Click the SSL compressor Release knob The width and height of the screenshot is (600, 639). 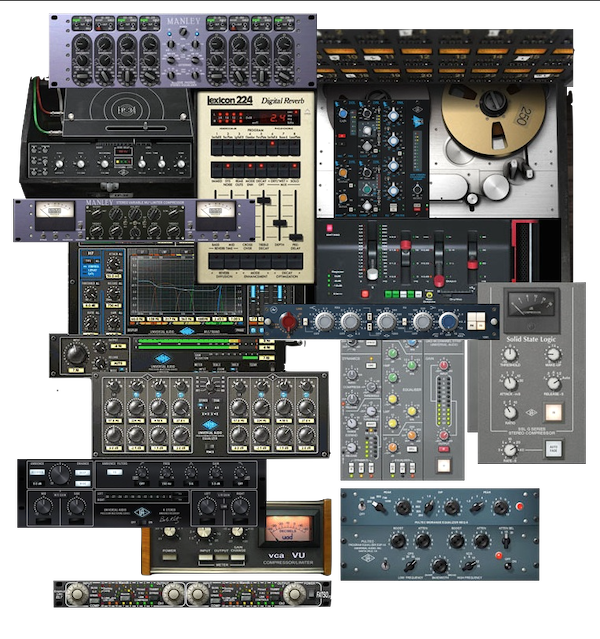pyautogui.click(x=553, y=383)
